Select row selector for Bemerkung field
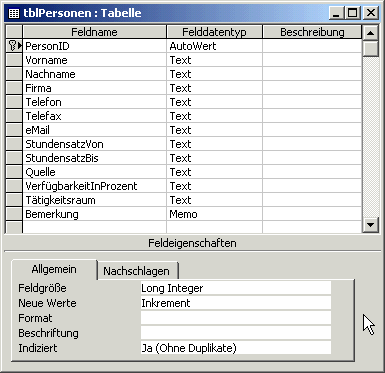 (14, 214)
